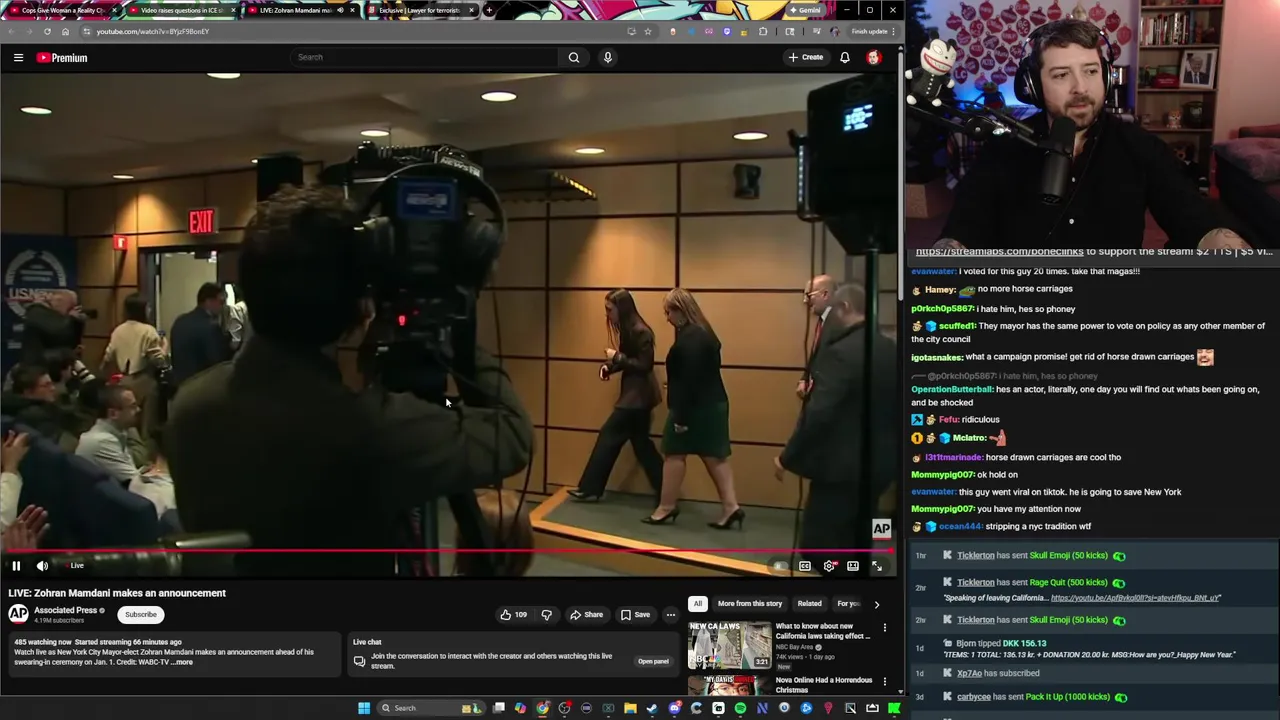Mute the video player volume
This screenshot has height=720, width=1280.
pos(42,566)
